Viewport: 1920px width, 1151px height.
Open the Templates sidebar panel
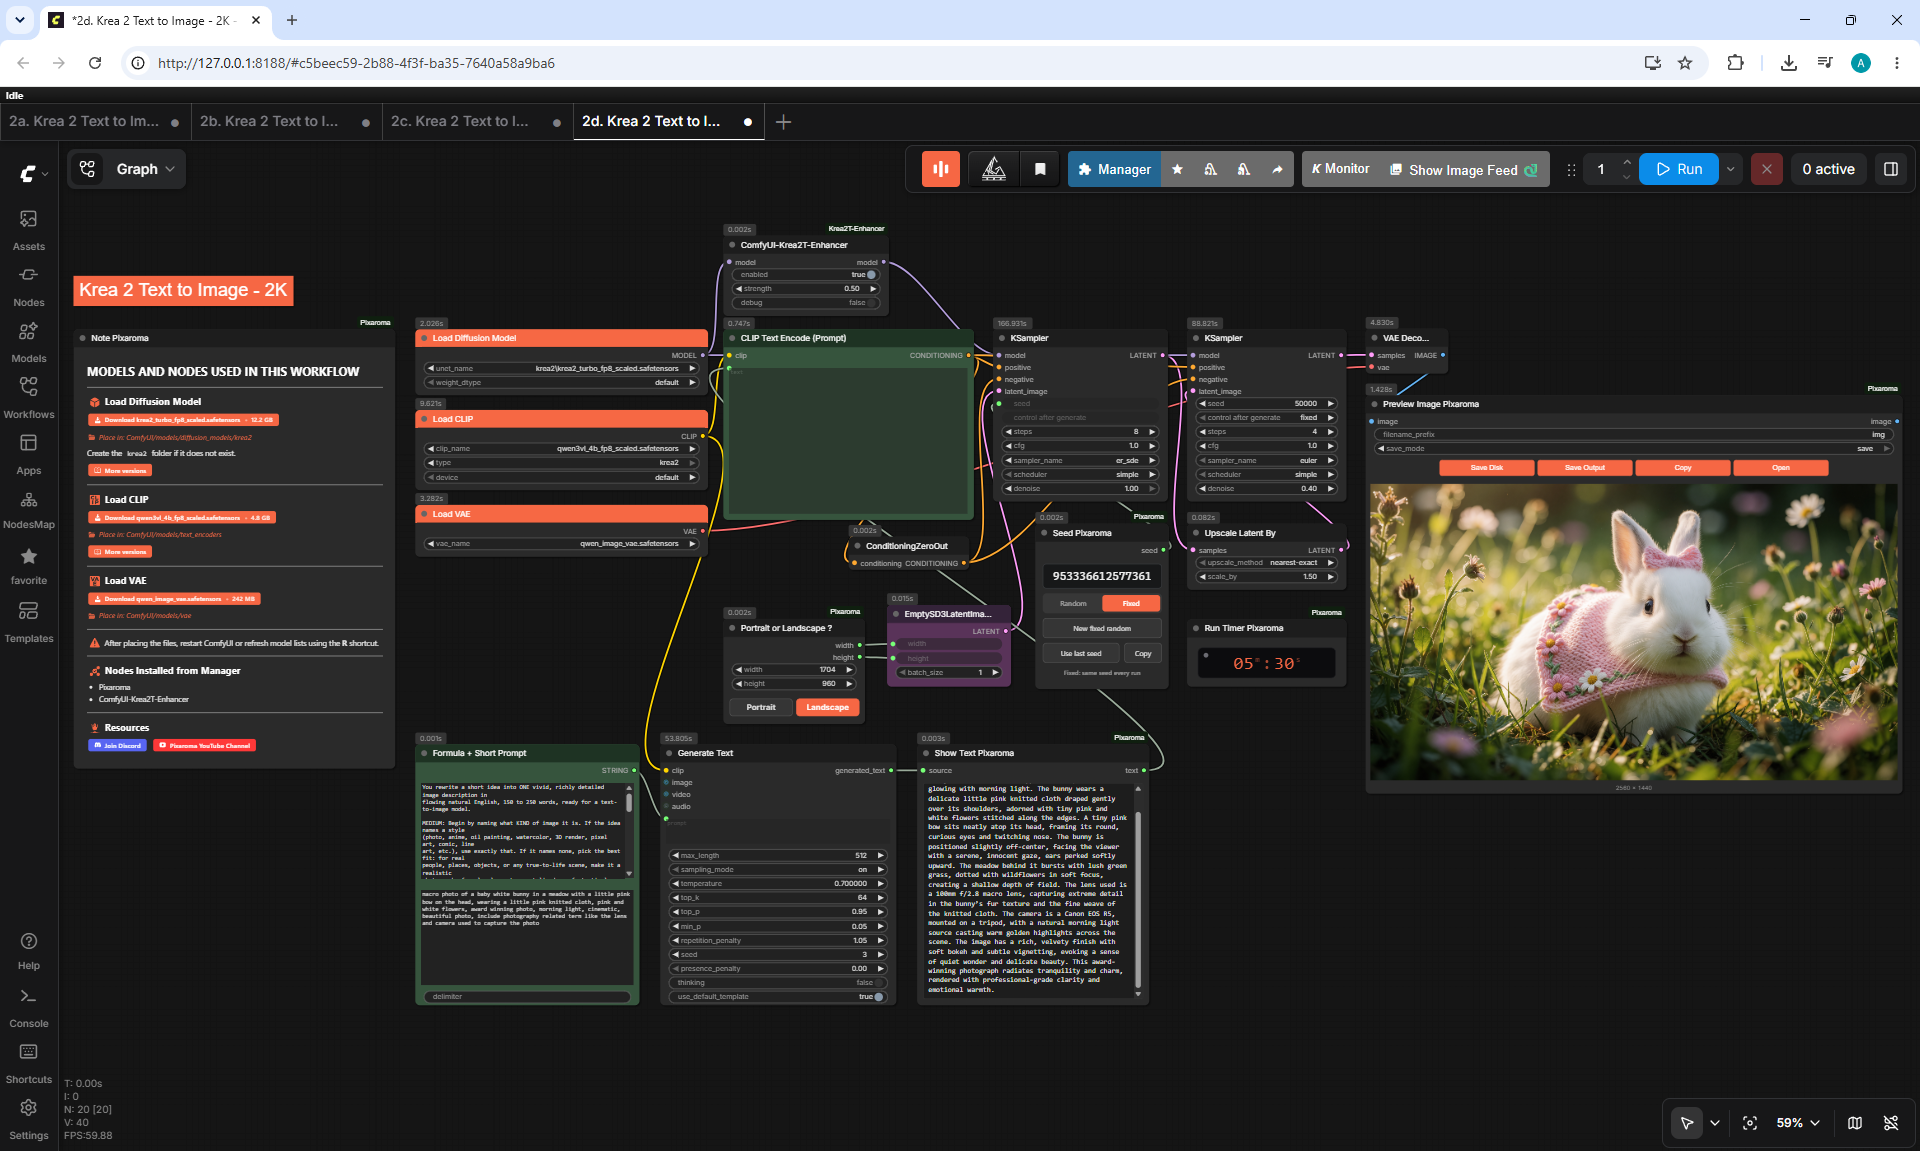(29, 622)
